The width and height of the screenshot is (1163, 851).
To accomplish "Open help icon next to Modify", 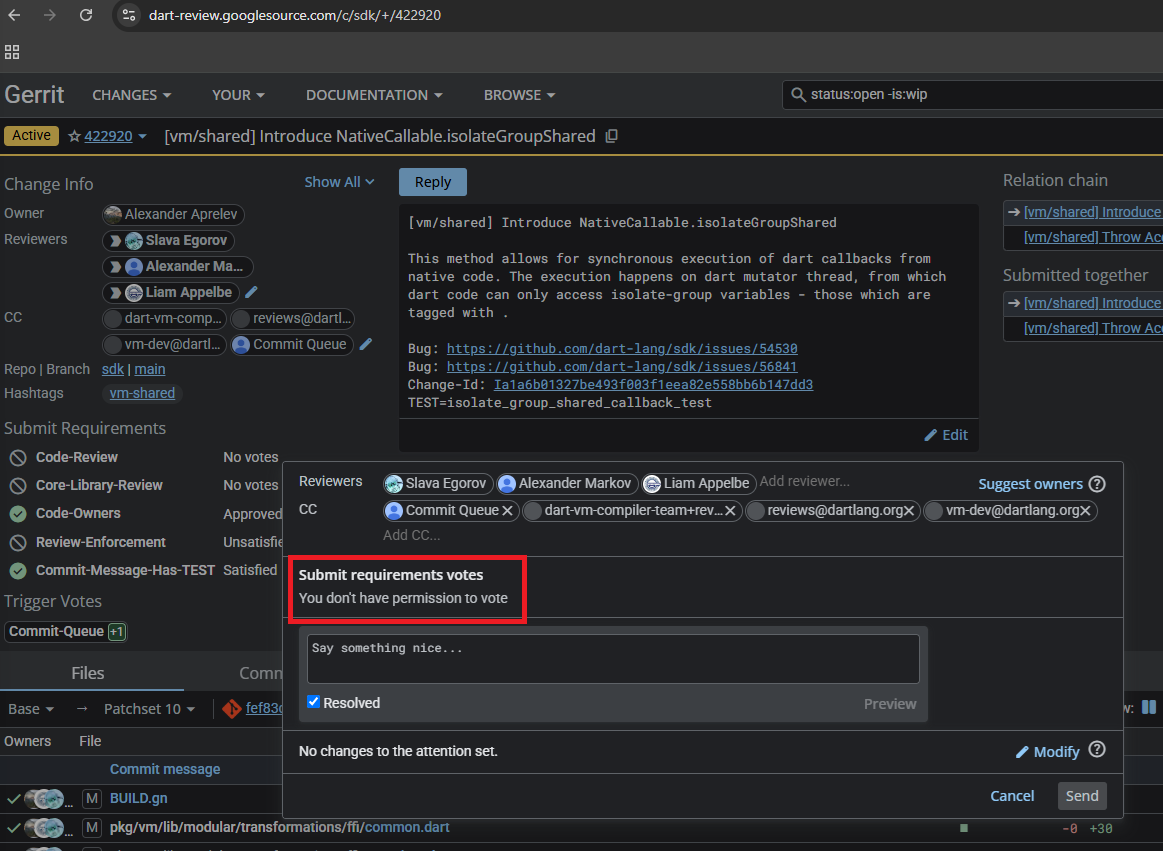I will (x=1097, y=749).
